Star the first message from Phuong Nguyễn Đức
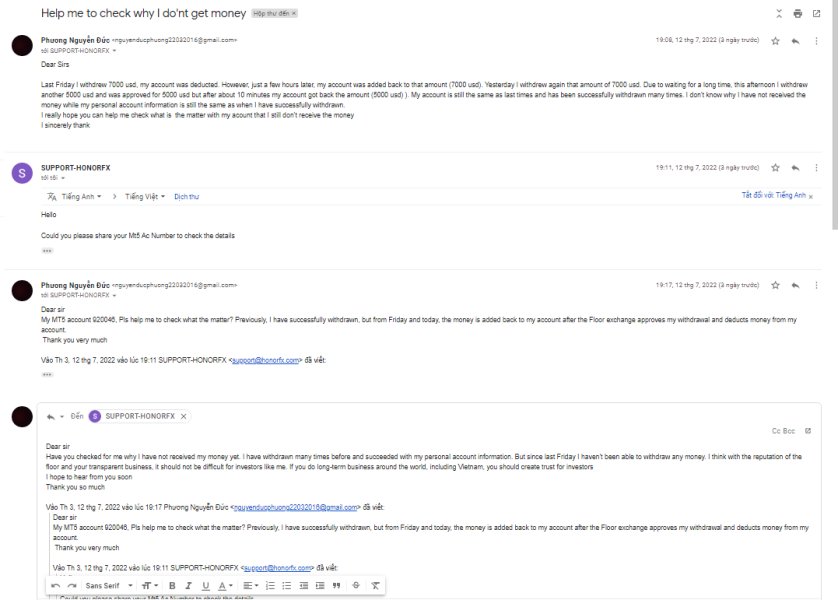Screen dimensions: 838x600 (775, 41)
